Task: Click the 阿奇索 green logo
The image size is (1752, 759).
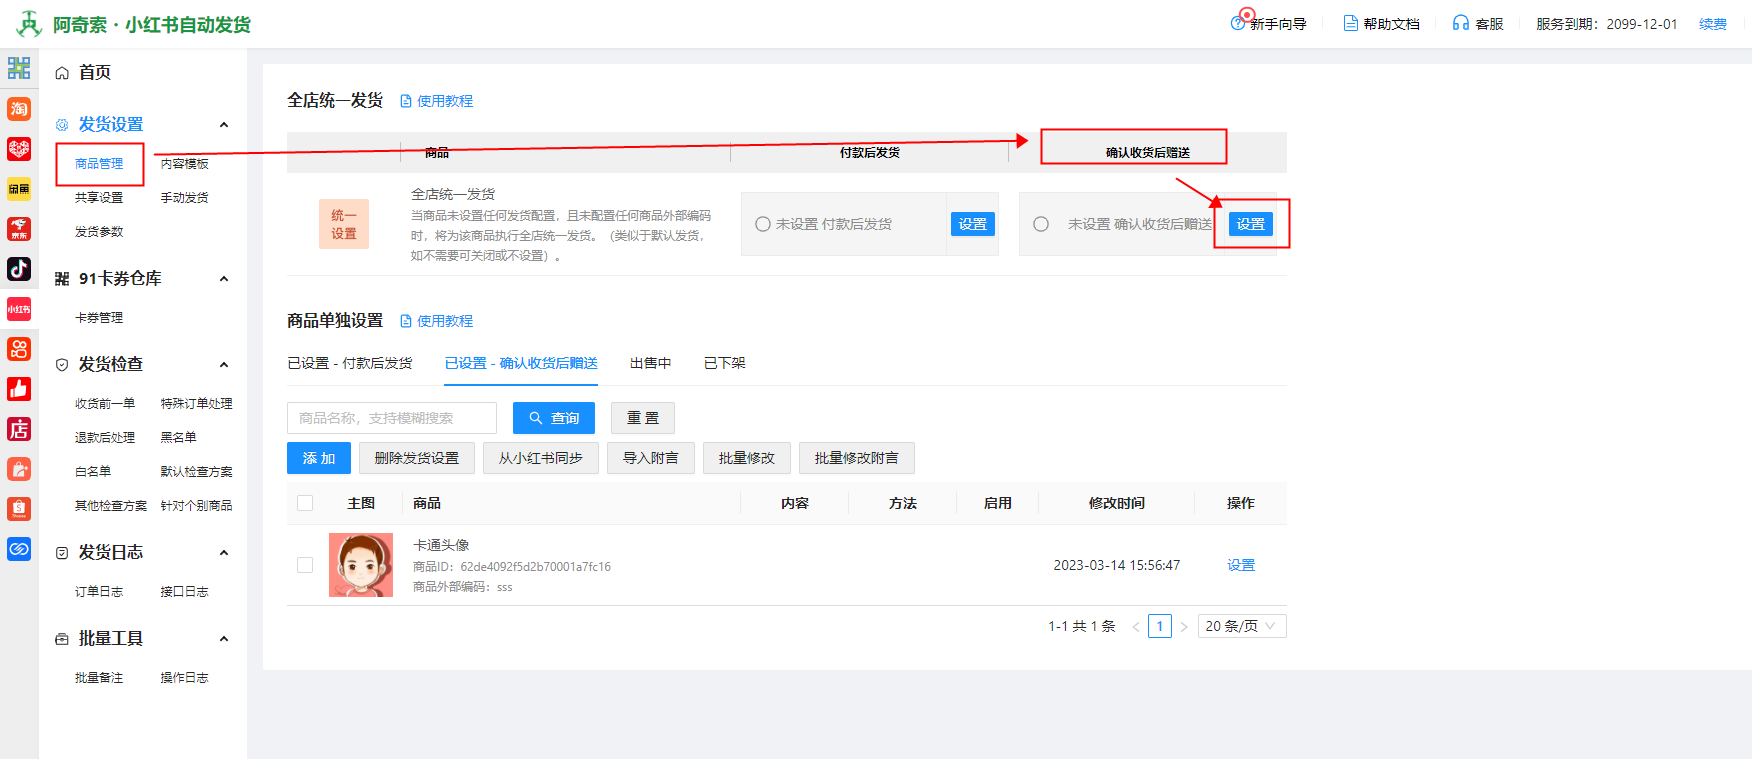Action: [29, 23]
